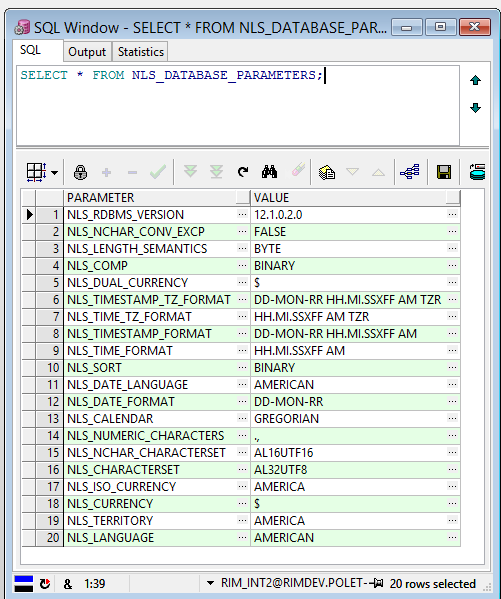Click inside the SQL editor text area
Screen dimensions: 501x599
click(x=238, y=105)
